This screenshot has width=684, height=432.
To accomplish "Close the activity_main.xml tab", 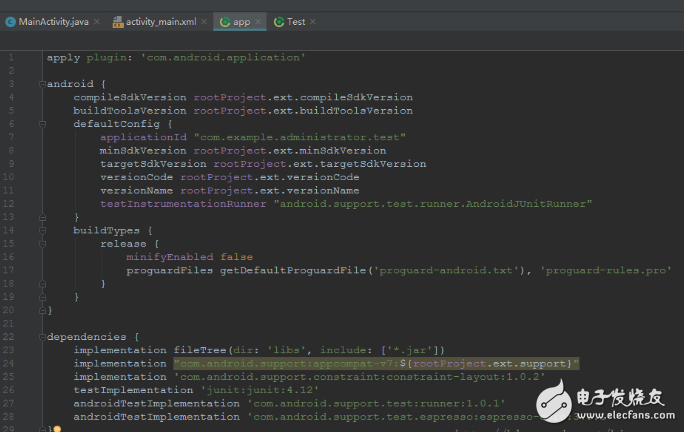I will tap(205, 21).
